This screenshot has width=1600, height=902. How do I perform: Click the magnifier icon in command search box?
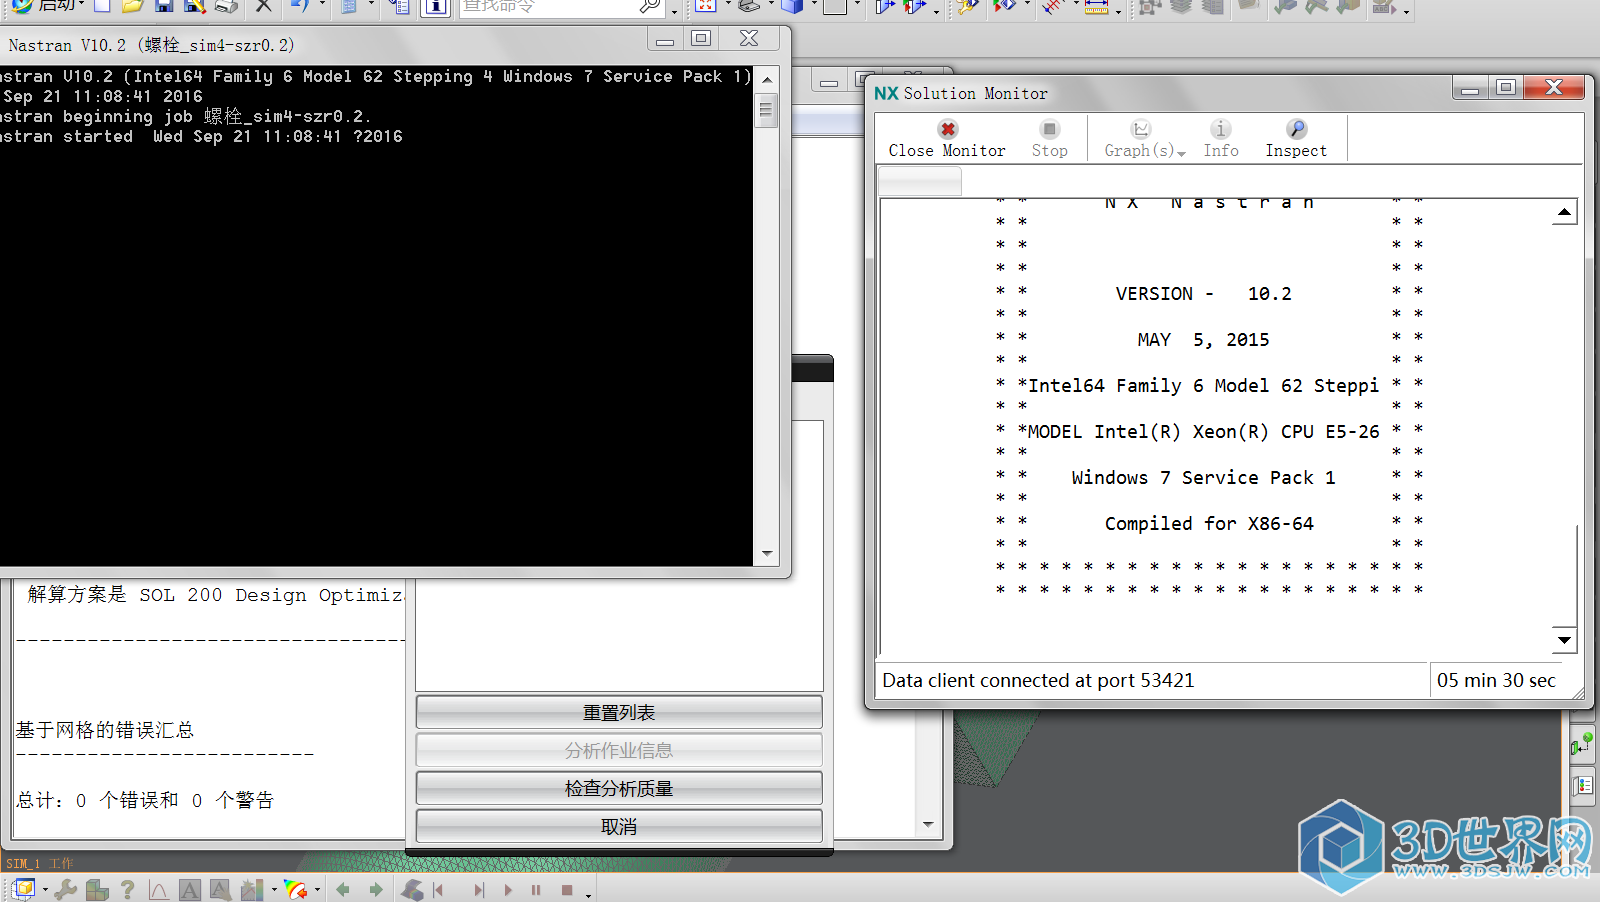click(650, 6)
